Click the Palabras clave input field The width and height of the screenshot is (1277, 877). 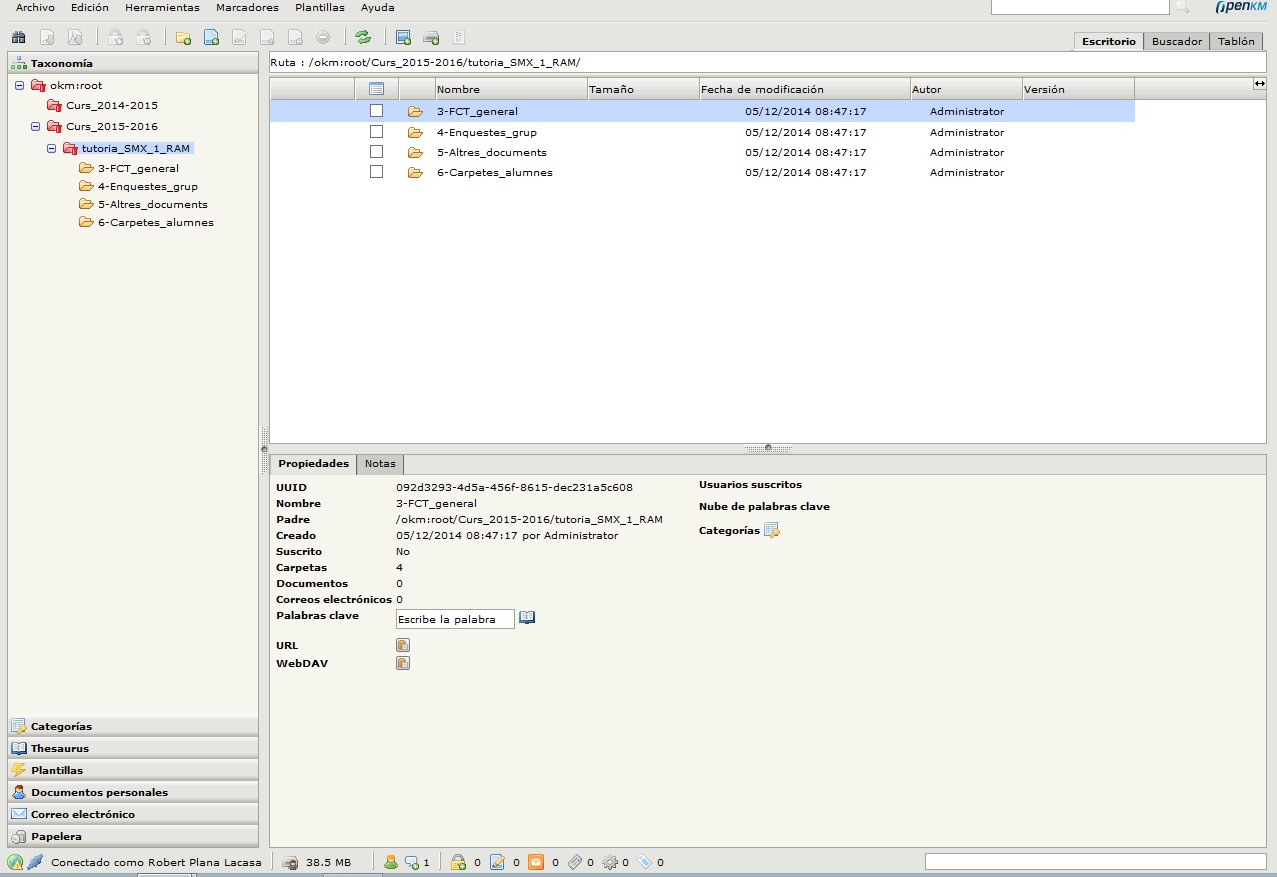(x=455, y=619)
